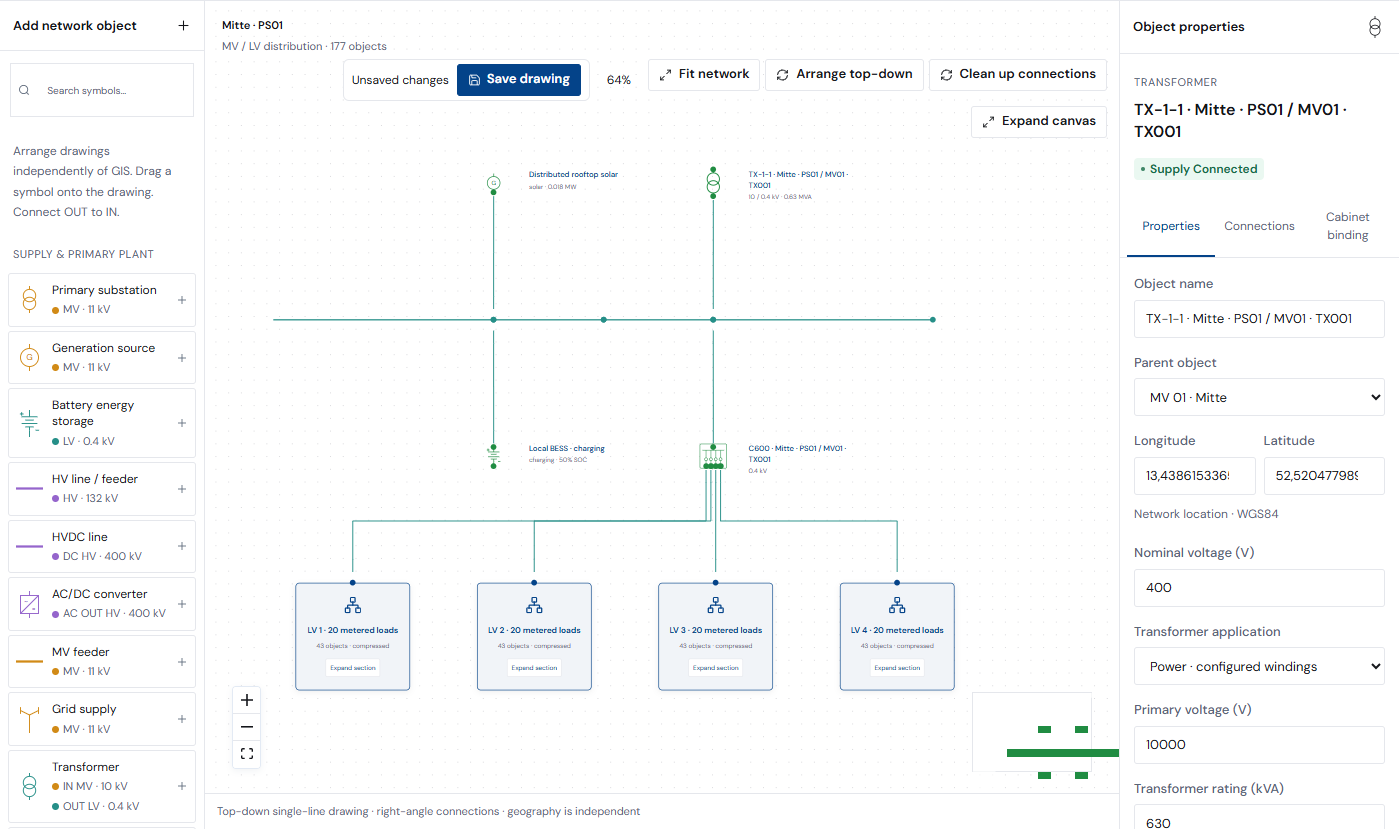Image resolution: width=1399 pixels, height=829 pixels.
Task: Click the Primary substation symbol icon
Action: click(30, 300)
